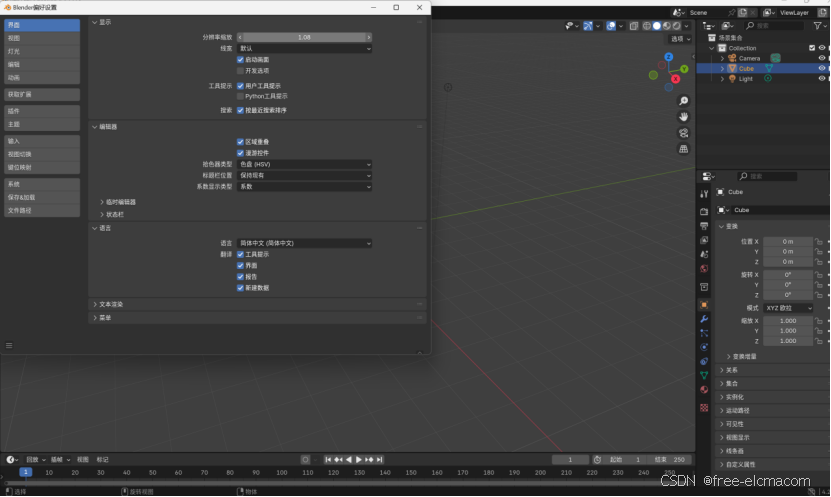Hide the Camera with its eye icon
The width and height of the screenshot is (831, 497).
[x=821, y=58]
